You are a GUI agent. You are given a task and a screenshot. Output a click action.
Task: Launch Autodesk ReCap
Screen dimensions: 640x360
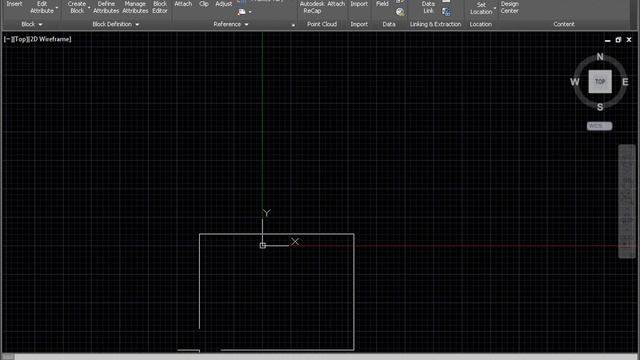pyautogui.click(x=312, y=7)
